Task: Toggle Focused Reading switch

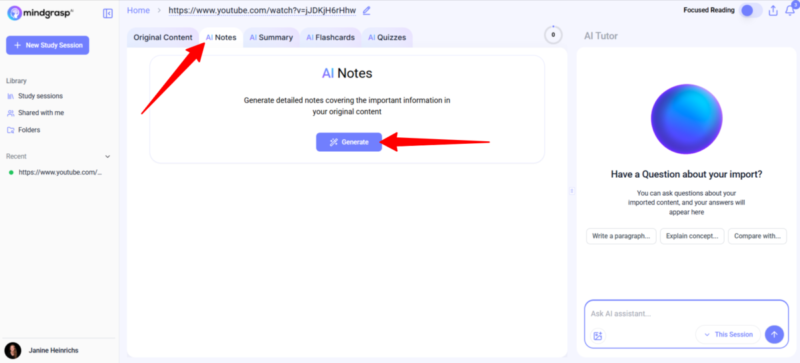Action: (751, 11)
